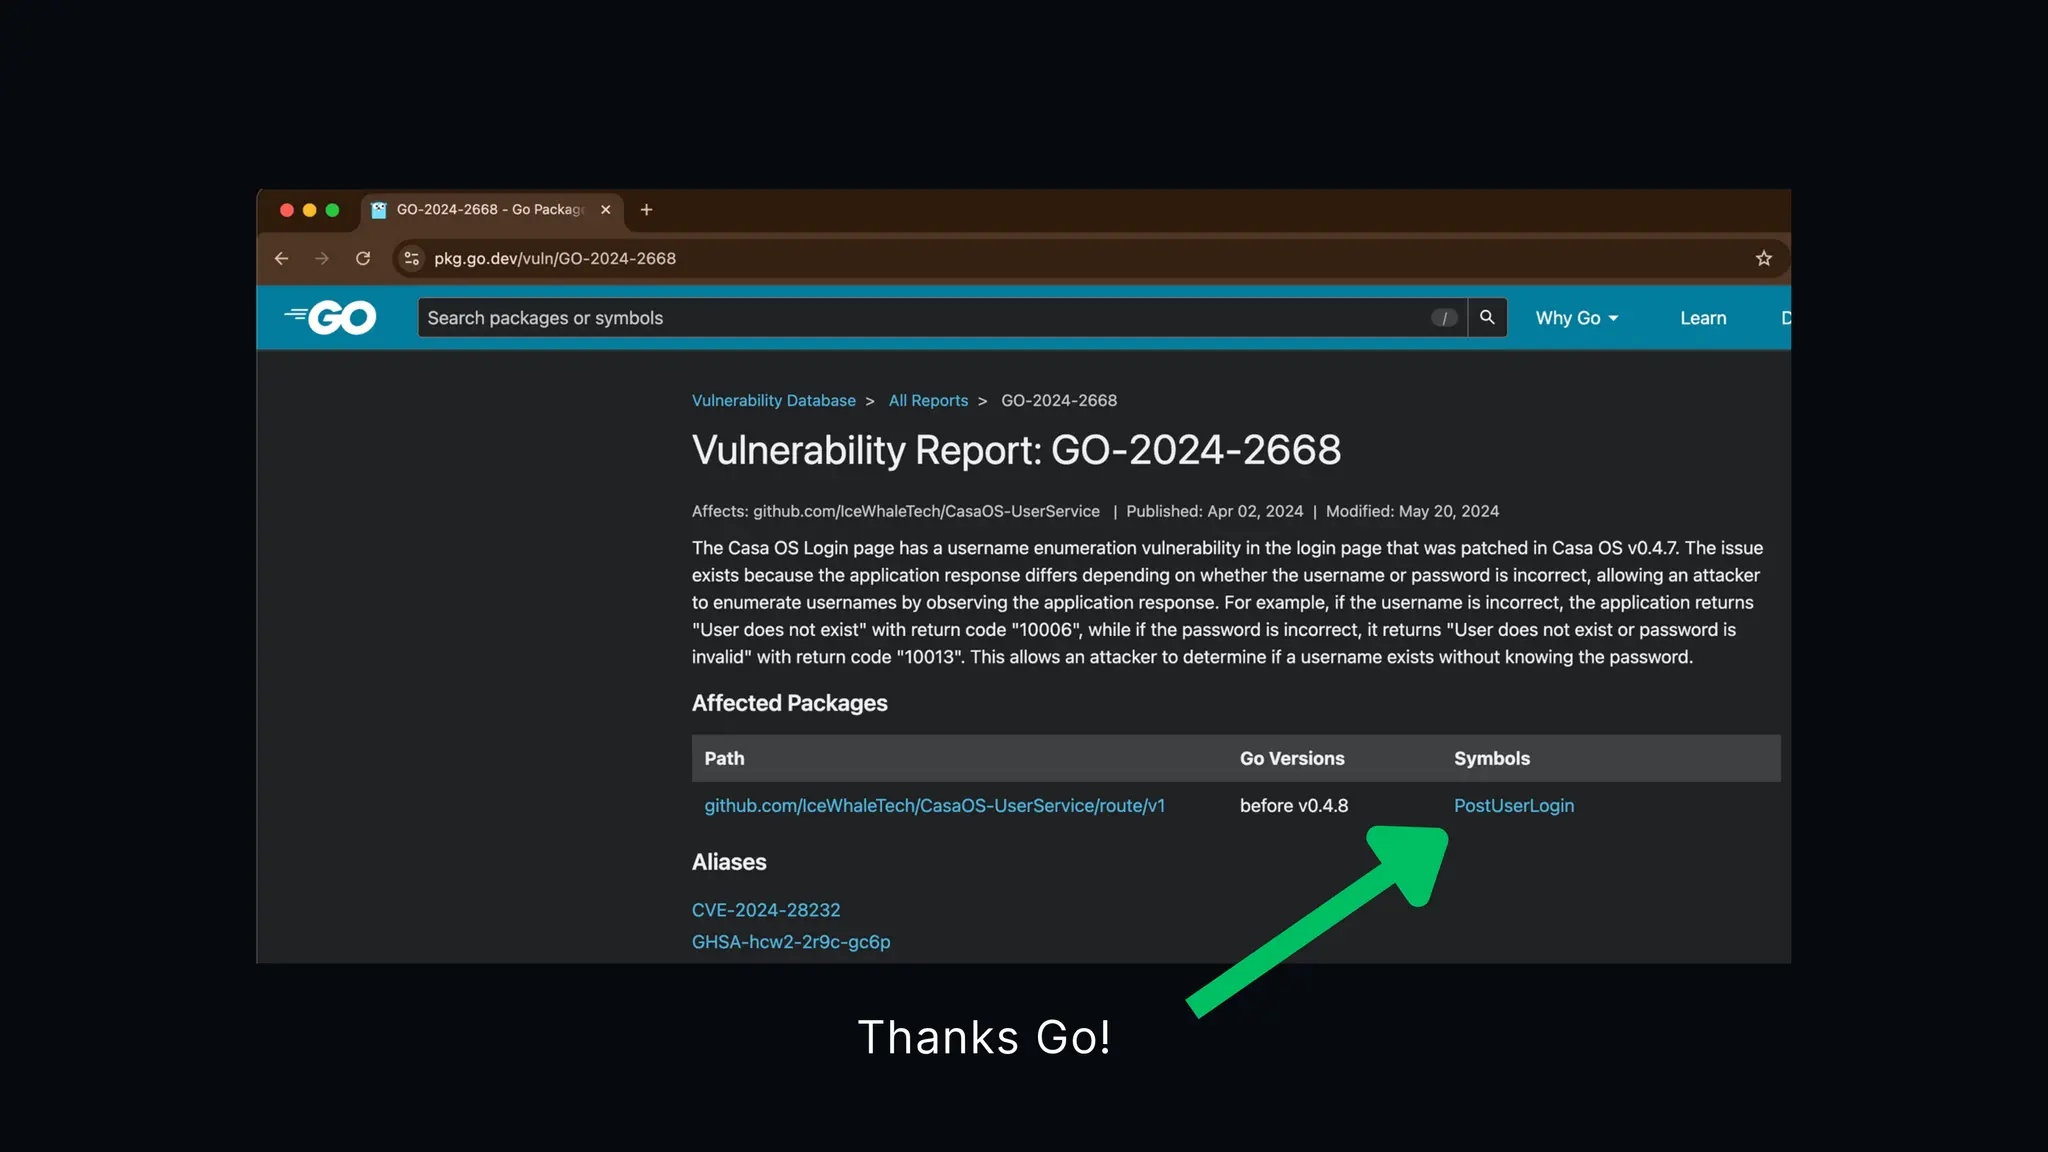Click the search magnifier icon
The image size is (2048, 1152).
click(x=1487, y=317)
